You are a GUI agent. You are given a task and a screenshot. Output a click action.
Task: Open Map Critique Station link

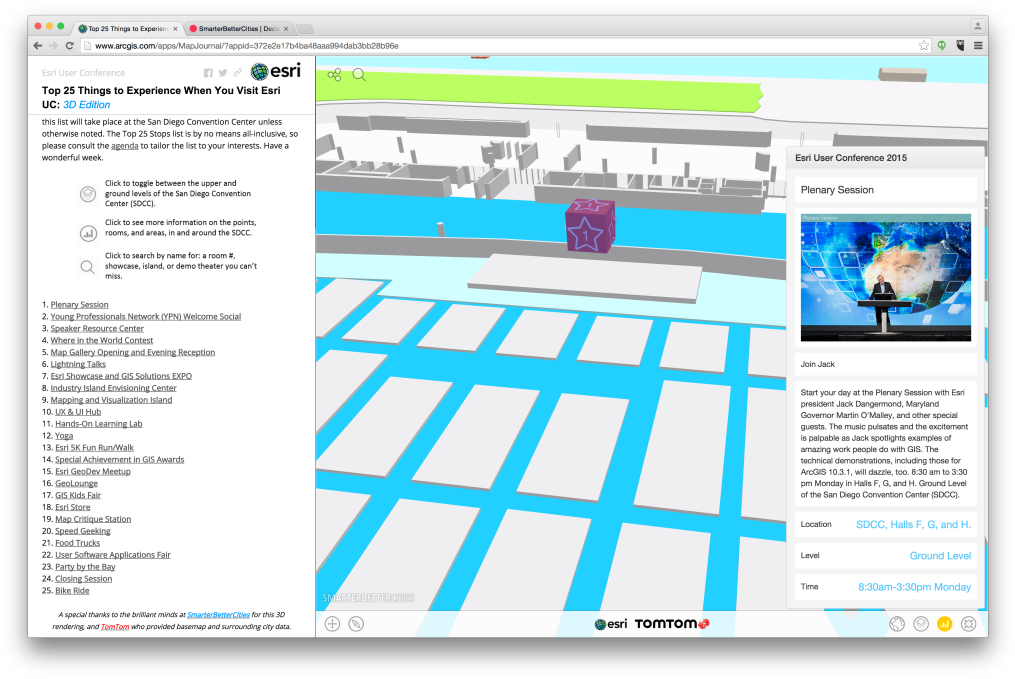point(93,519)
